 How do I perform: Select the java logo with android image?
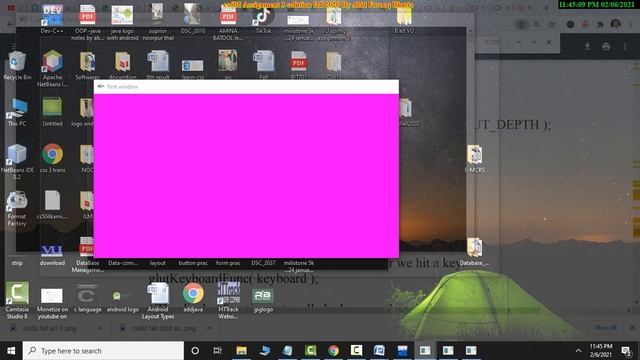pos(122,22)
